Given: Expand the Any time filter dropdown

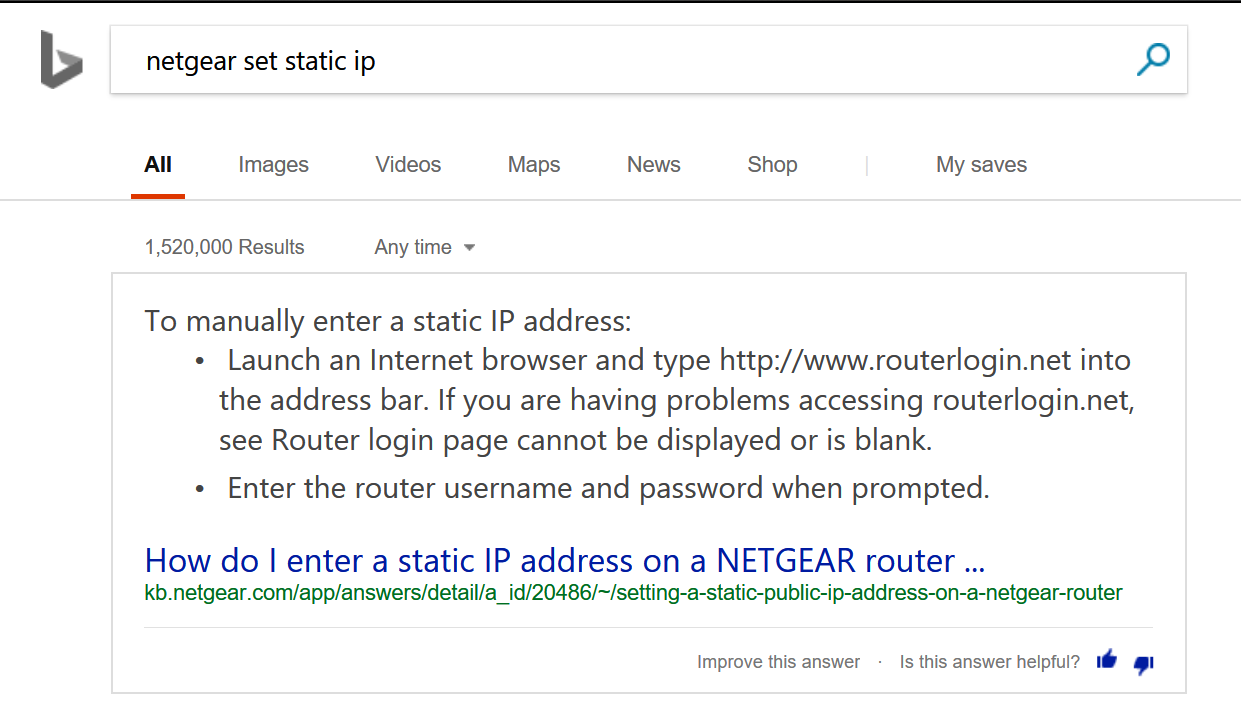Looking at the screenshot, I should 424,247.
